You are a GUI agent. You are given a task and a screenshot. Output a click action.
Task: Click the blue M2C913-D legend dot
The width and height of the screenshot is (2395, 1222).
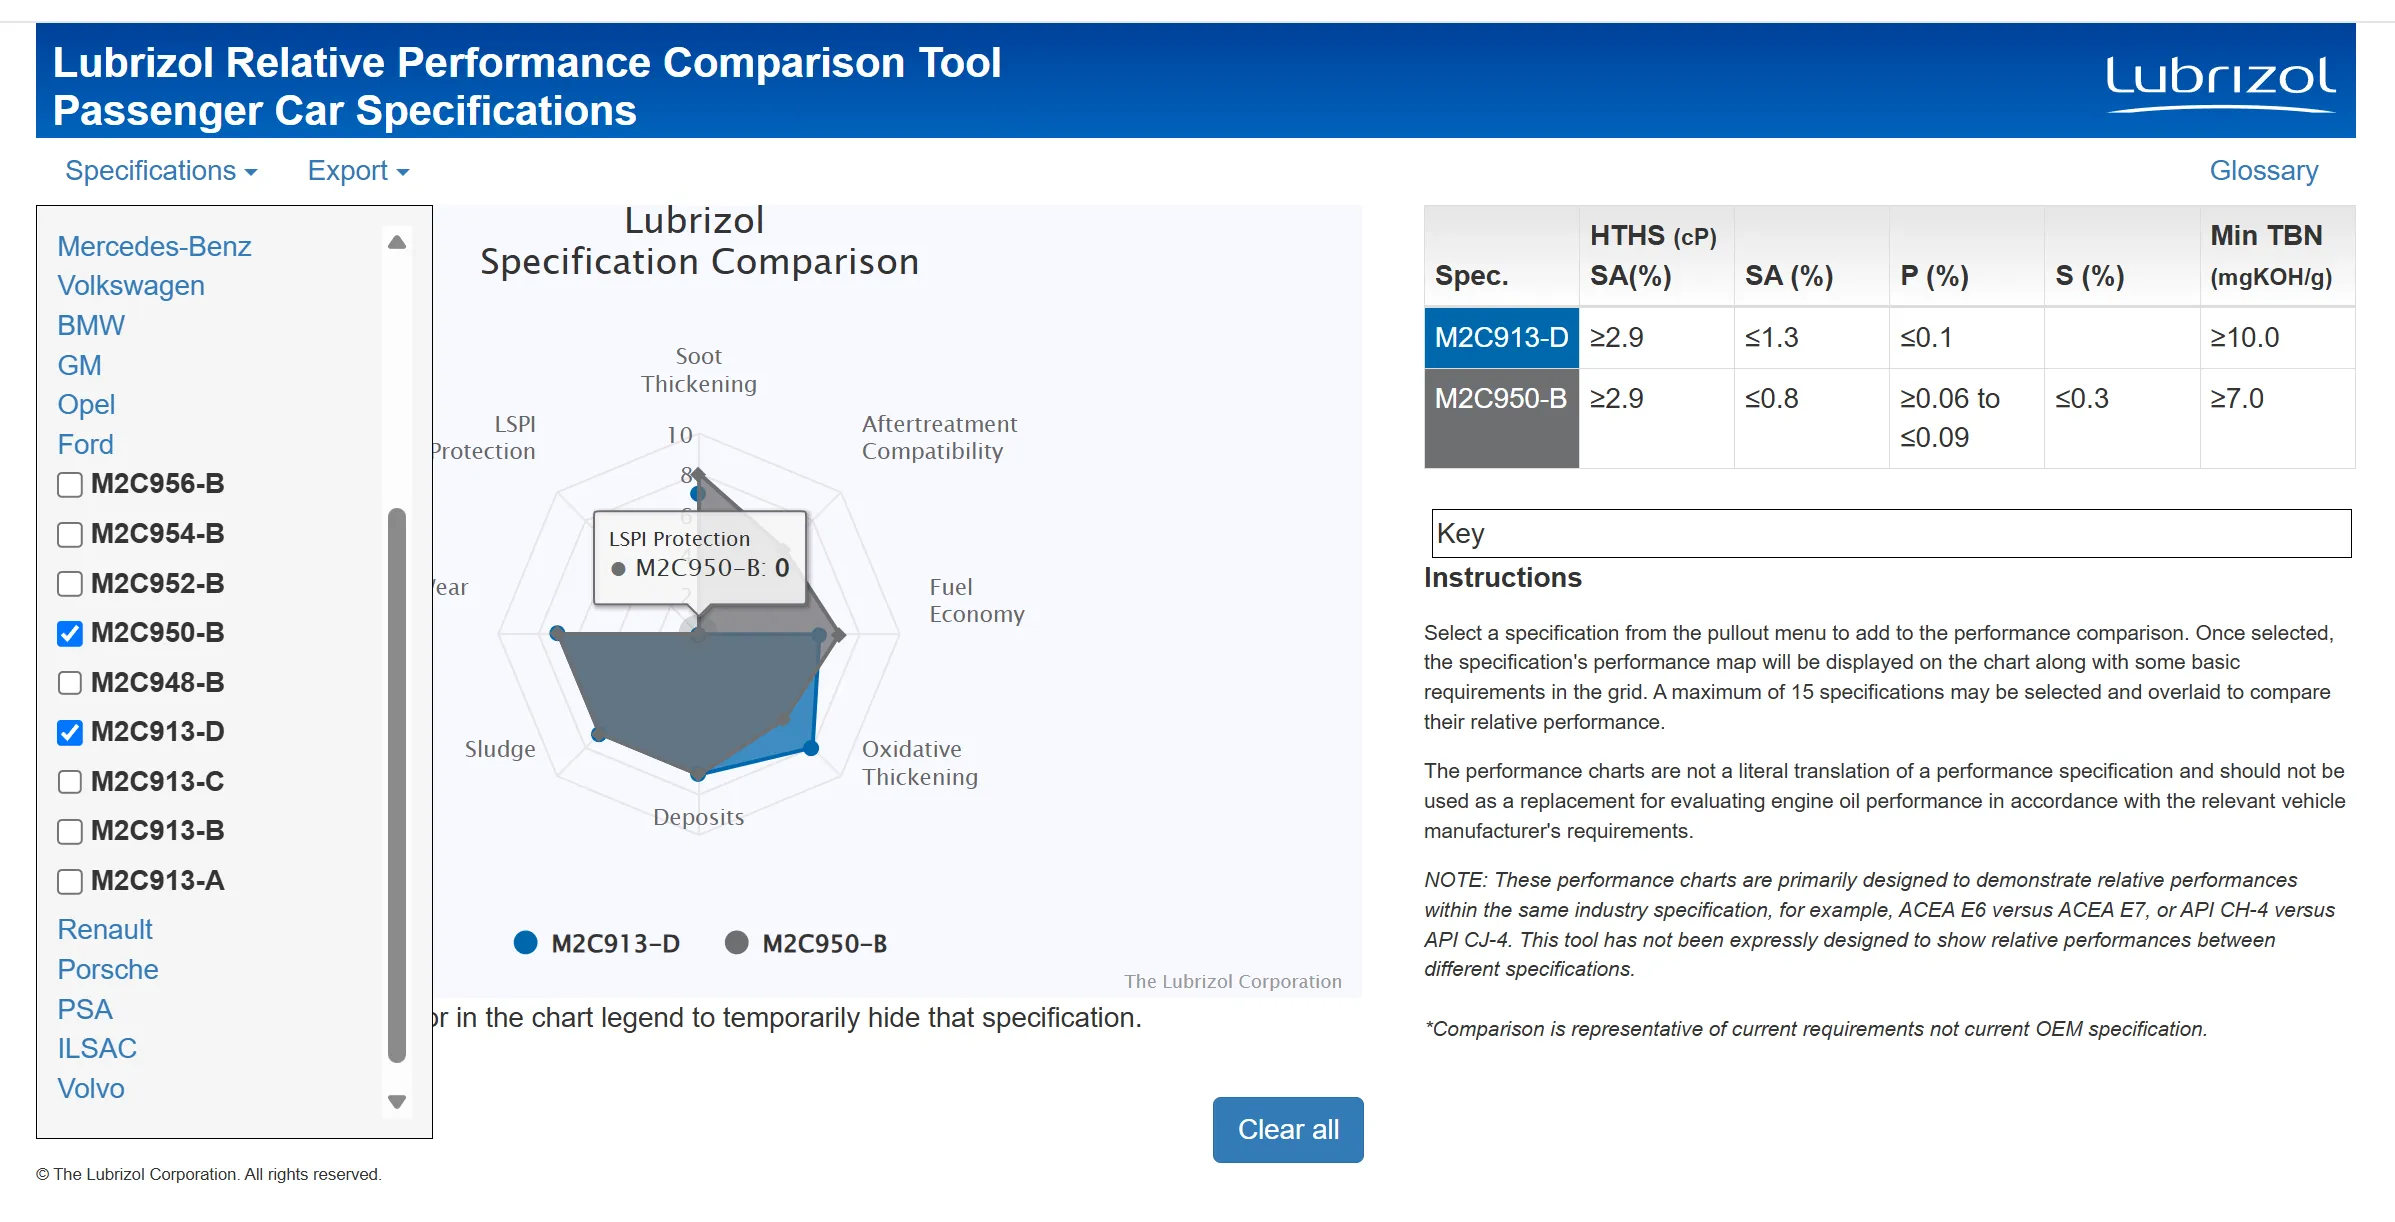tap(525, 943)
